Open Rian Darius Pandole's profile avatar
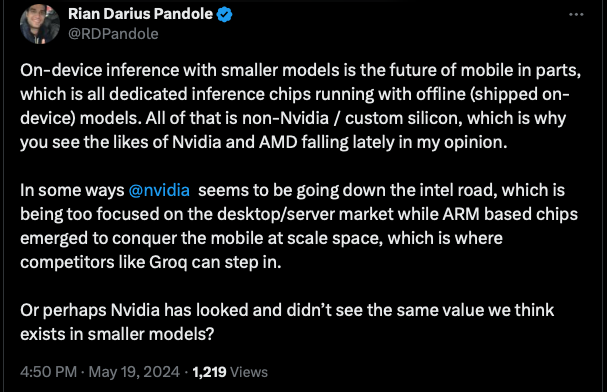The width and height of the screenshot is (607, 392). (x=40, y=24)
